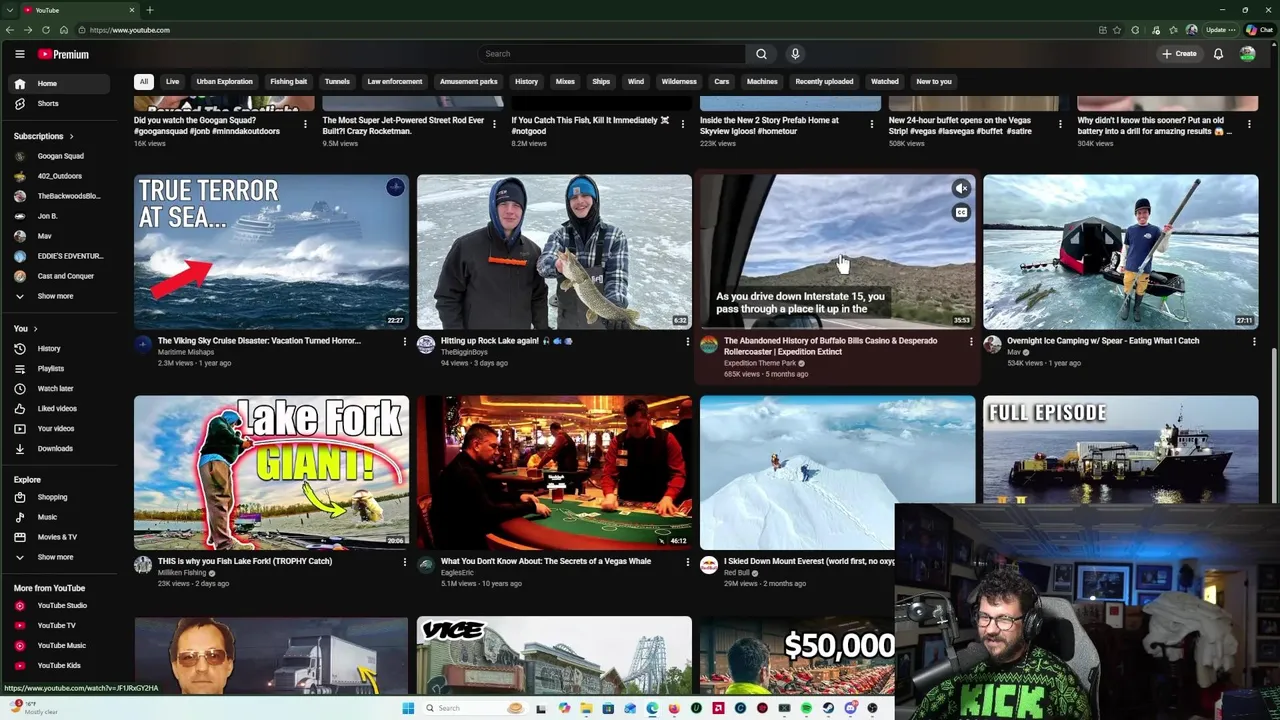
Task: Open Maritime Mishaps channel name
Action: (185, 352)
